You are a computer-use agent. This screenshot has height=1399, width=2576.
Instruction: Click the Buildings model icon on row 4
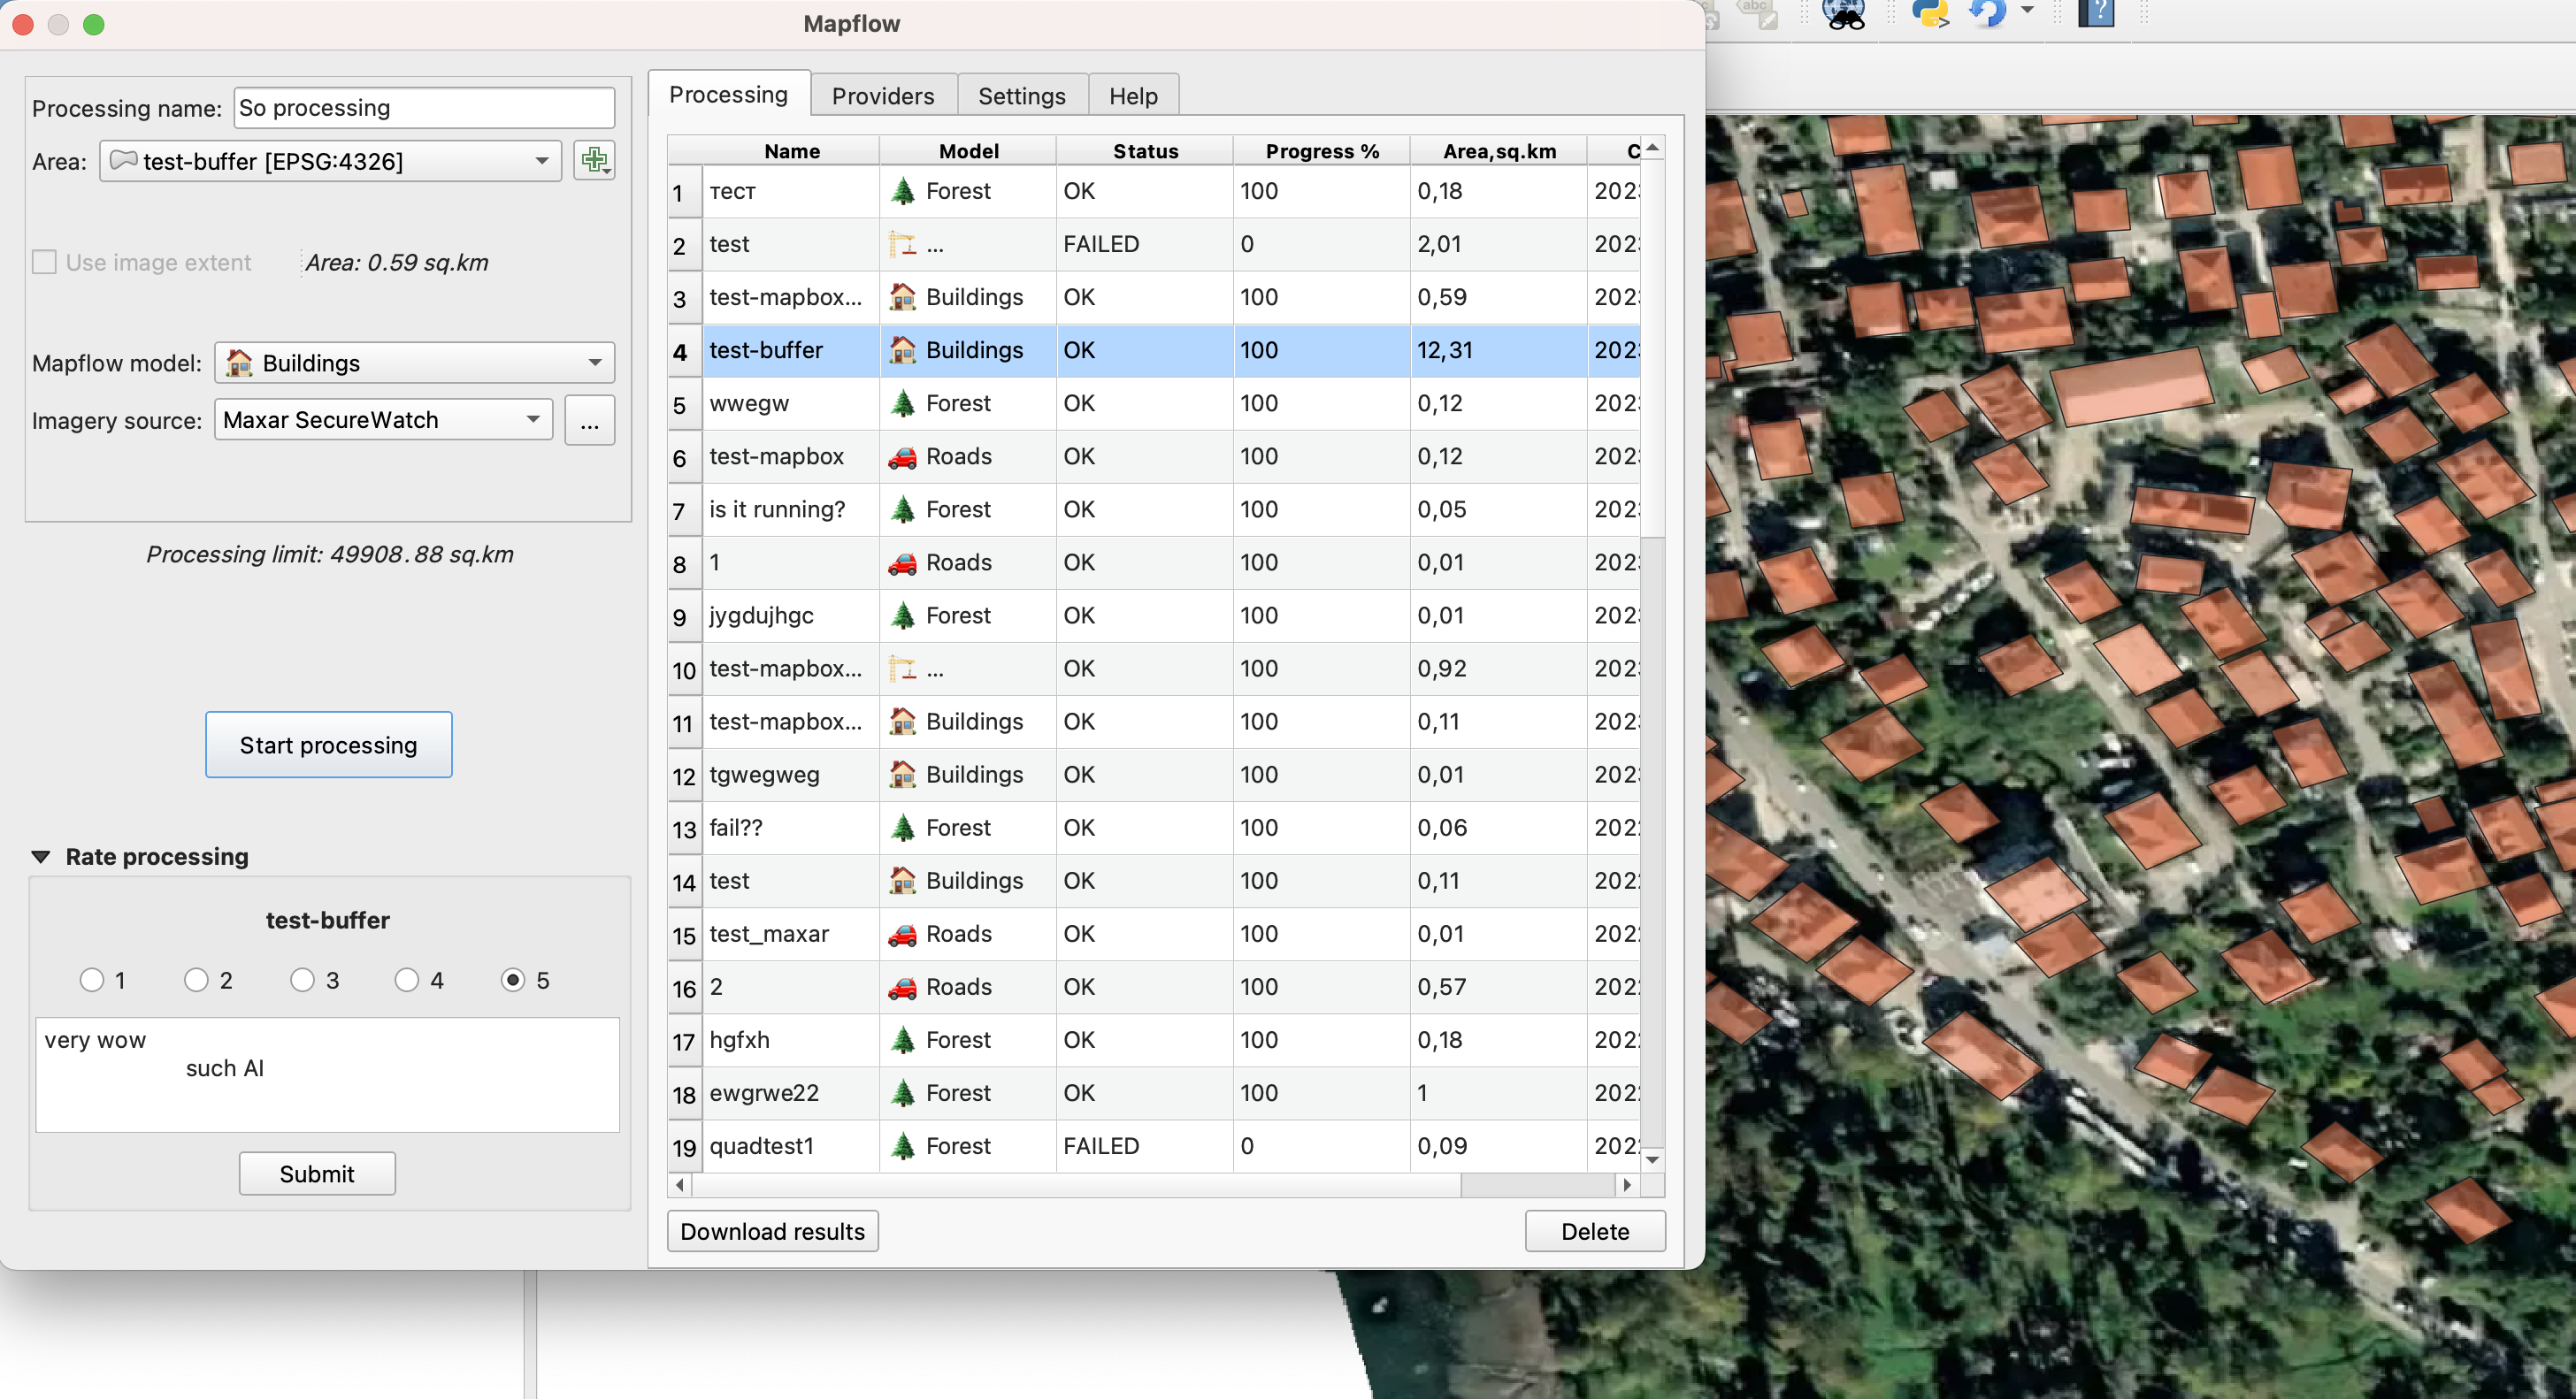pyautogui.click(x=898, y=350)
